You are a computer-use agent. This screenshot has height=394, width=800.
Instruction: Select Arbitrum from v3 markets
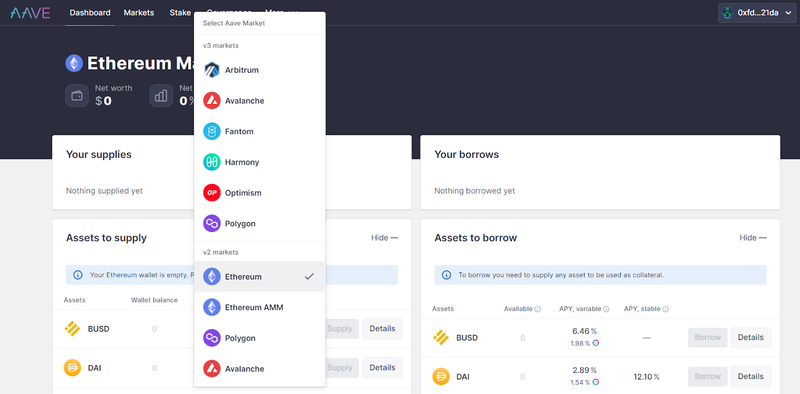pyautogui.click(x=260, y=70)
